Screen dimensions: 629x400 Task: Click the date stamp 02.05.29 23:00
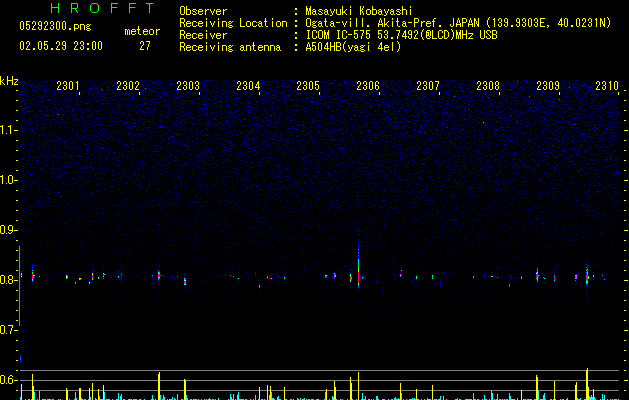click(61, 46)
